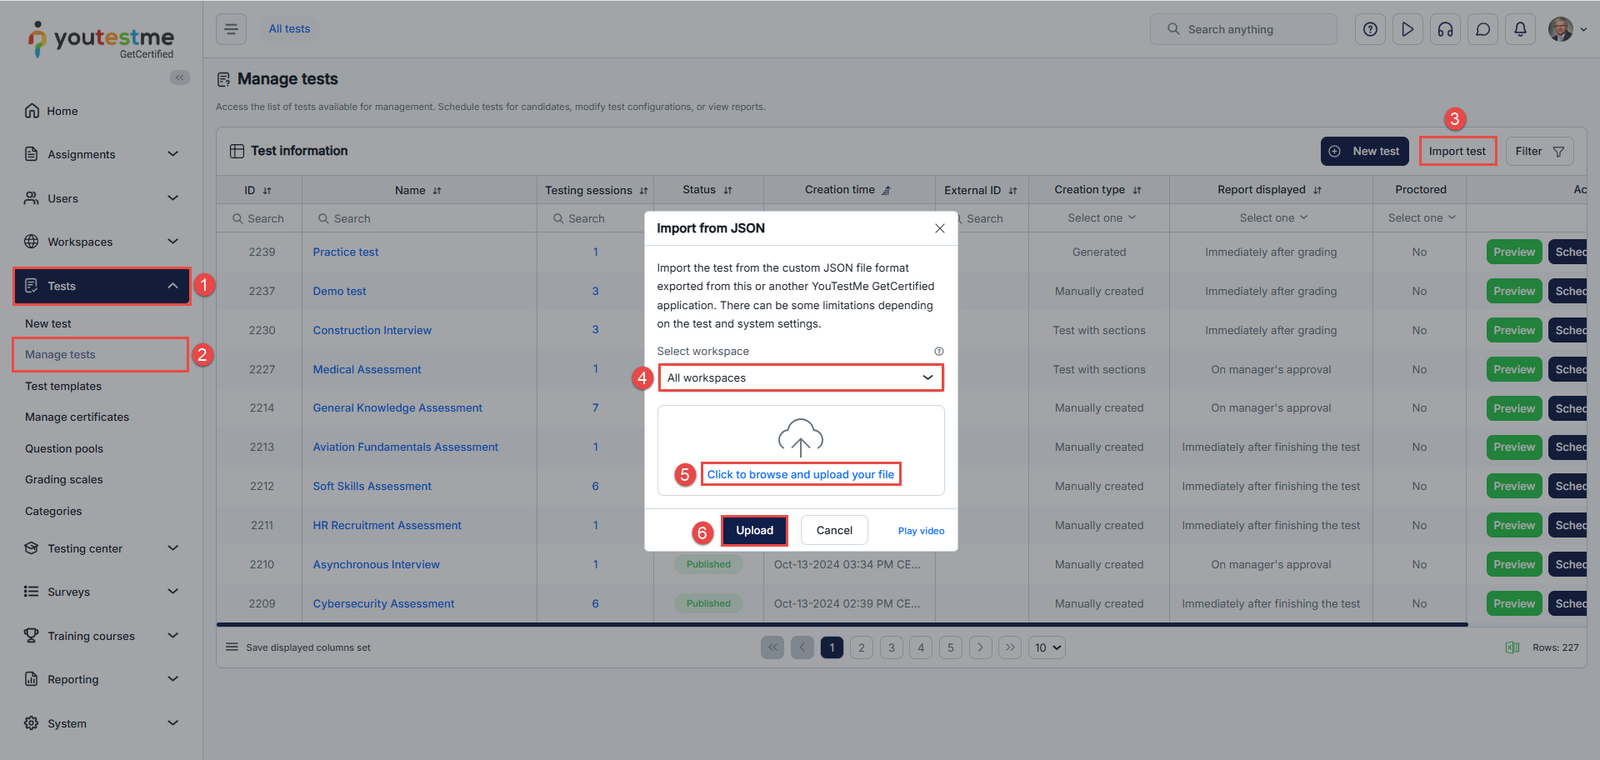The width and height of the screenshot is (1600, 760).
Task: Click the hamburger menu icon
Action: pyautogui.click(x=231, y=29)
